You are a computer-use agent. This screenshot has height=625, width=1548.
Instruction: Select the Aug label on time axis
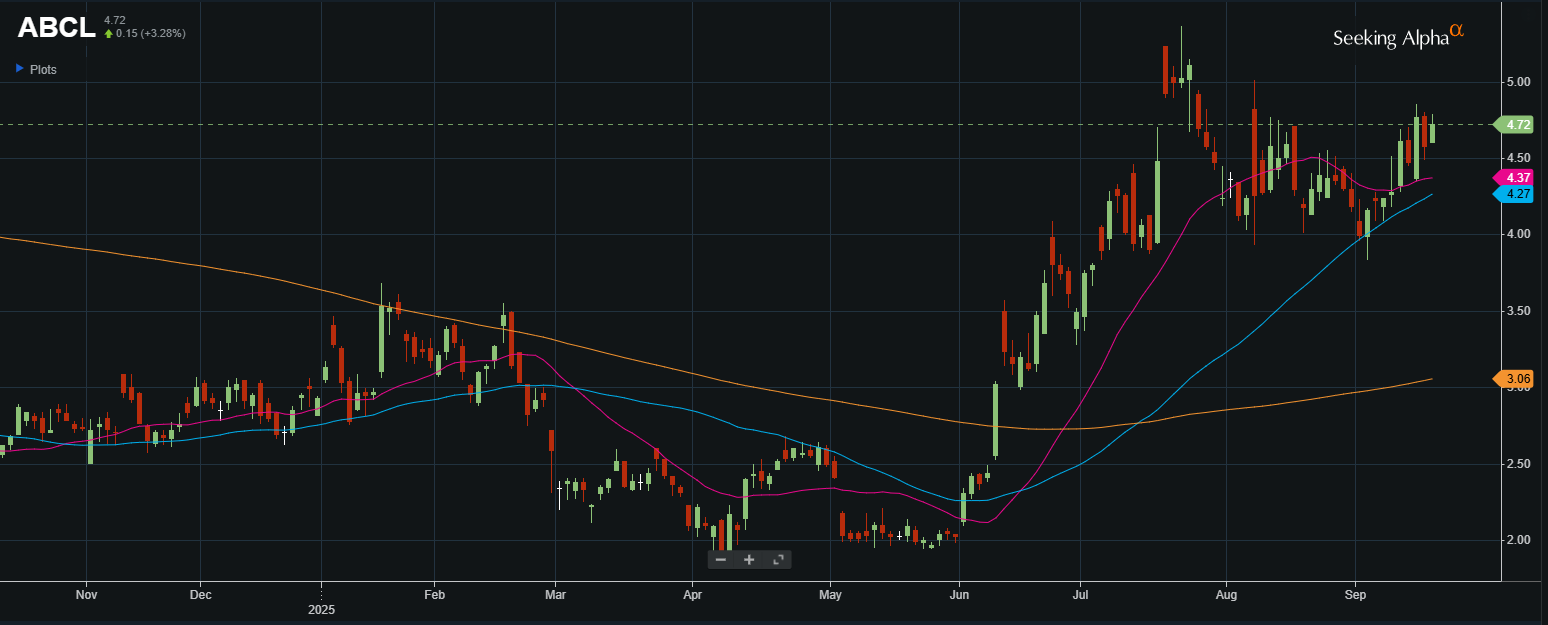1226,595
